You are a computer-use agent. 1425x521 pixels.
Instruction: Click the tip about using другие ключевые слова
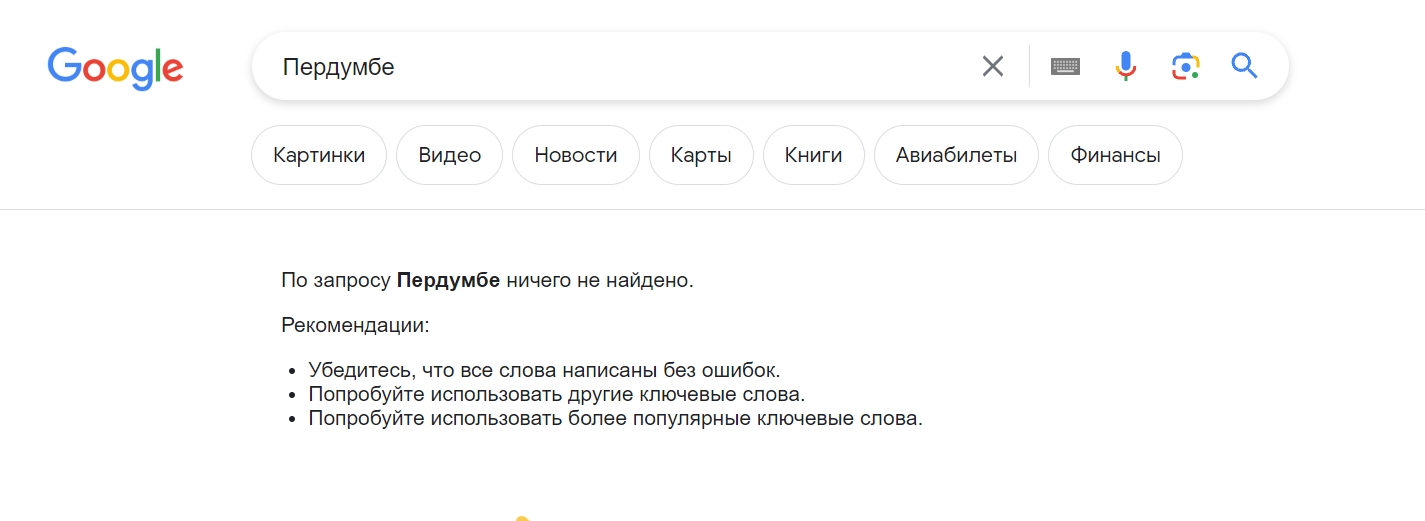click(x=556, y=394)
